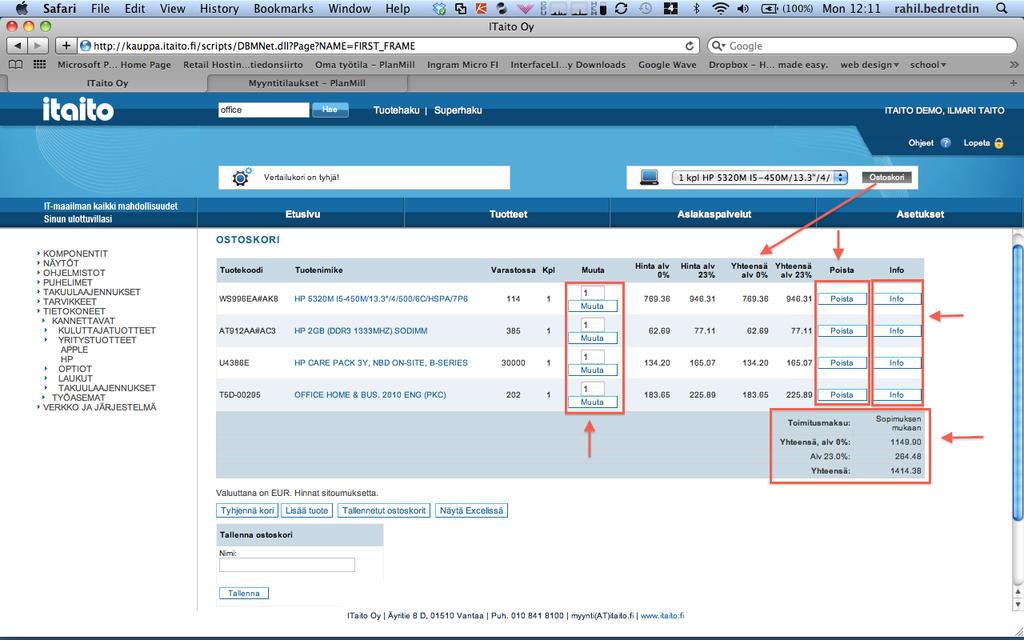Expand the KOMPONENTIT category

click(75, 253)
